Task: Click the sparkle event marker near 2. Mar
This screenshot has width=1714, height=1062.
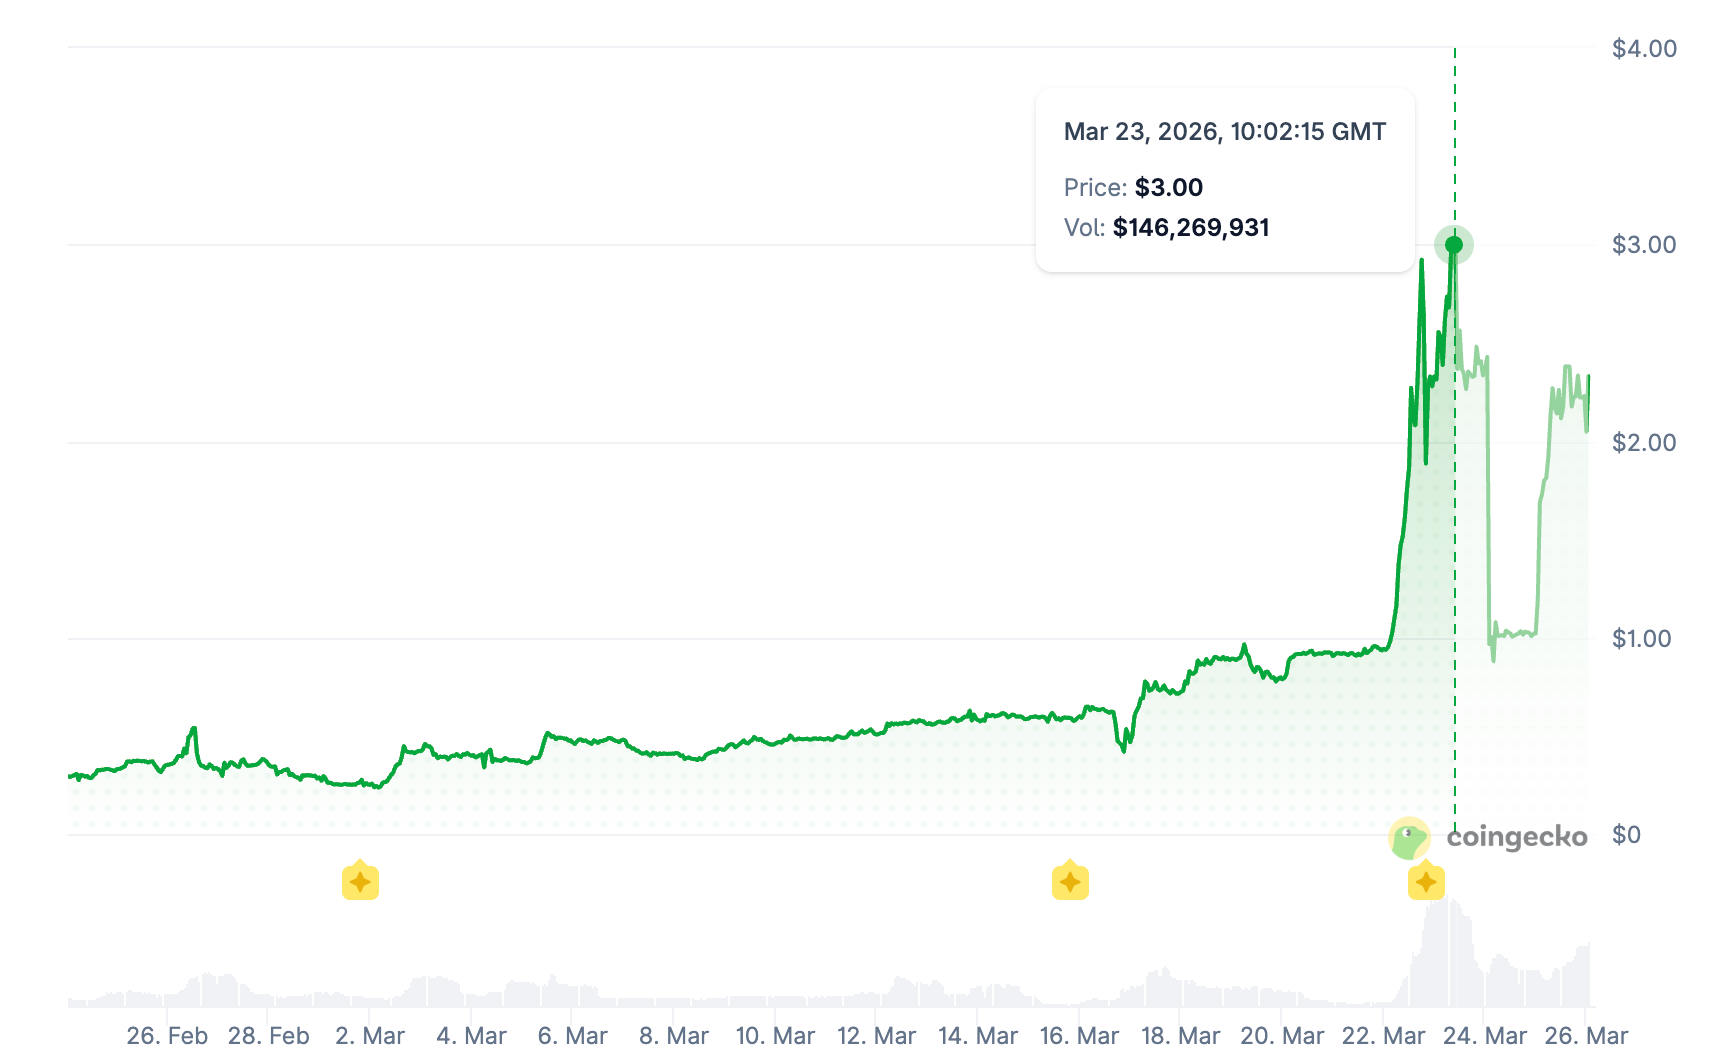Action: pyautogui.click(x=360, y=881)
